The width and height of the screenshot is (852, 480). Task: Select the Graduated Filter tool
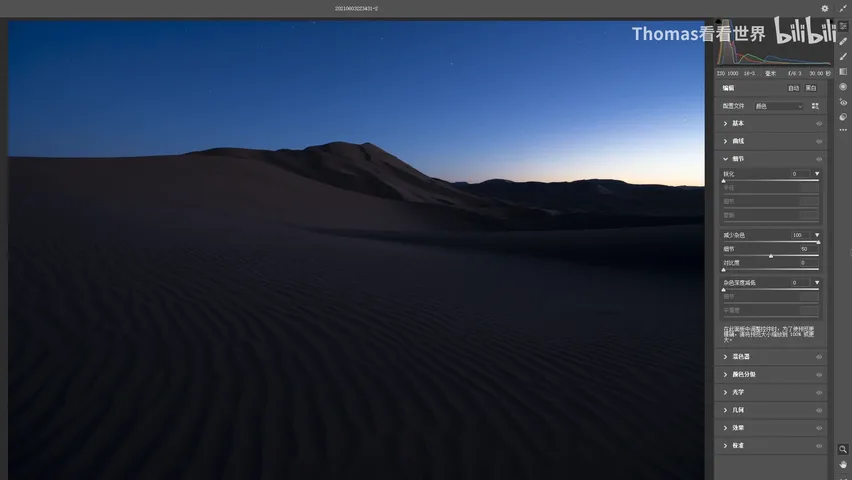pyautogui.click(x=843, y=72)
